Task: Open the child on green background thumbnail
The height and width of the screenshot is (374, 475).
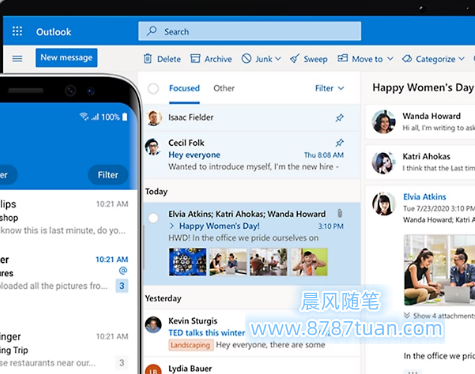Action: point(309,262)
